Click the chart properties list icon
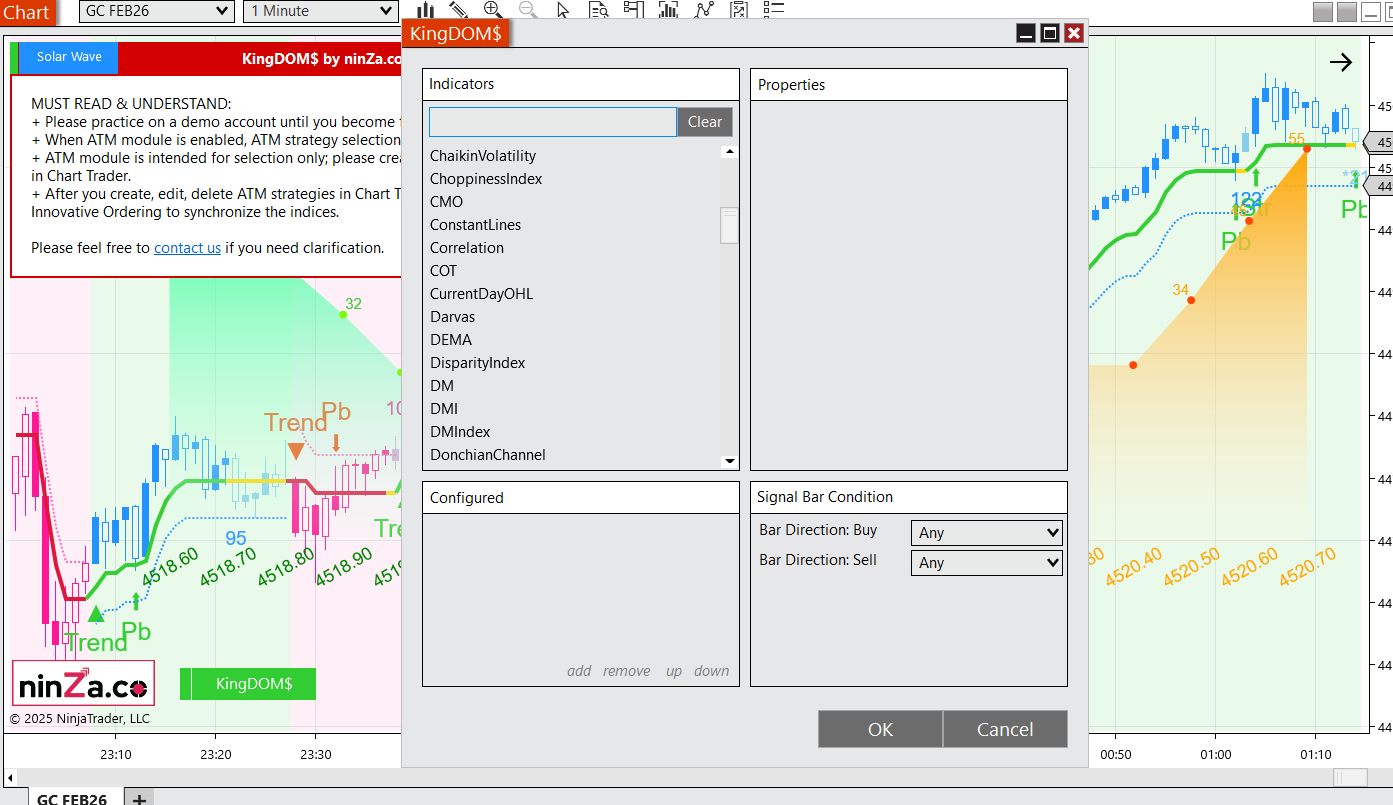 click(x=773, y=10)
